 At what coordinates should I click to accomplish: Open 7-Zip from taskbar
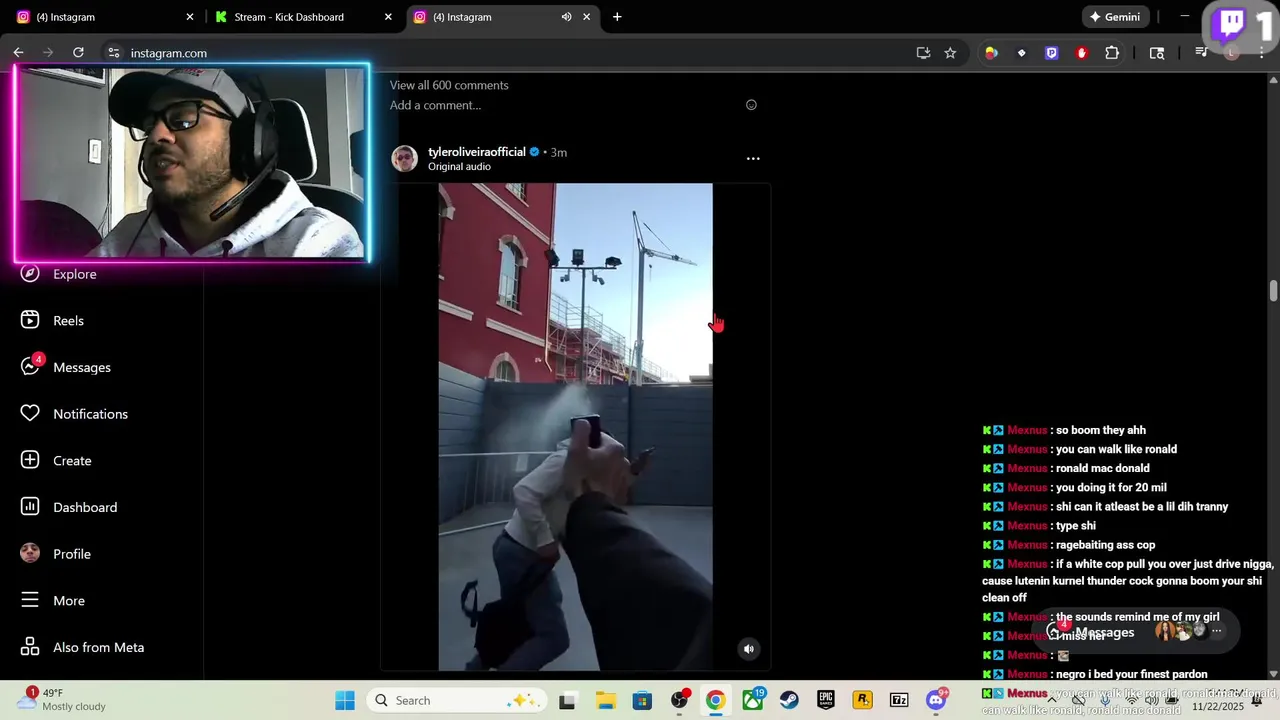[x=899, y=700]
